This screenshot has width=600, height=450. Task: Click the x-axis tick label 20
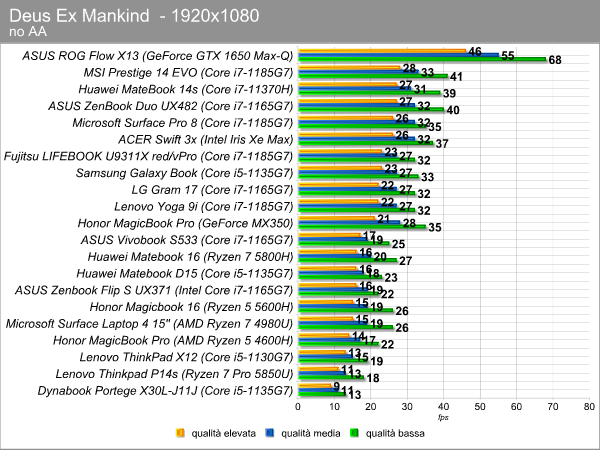click(x=370, y=407)
